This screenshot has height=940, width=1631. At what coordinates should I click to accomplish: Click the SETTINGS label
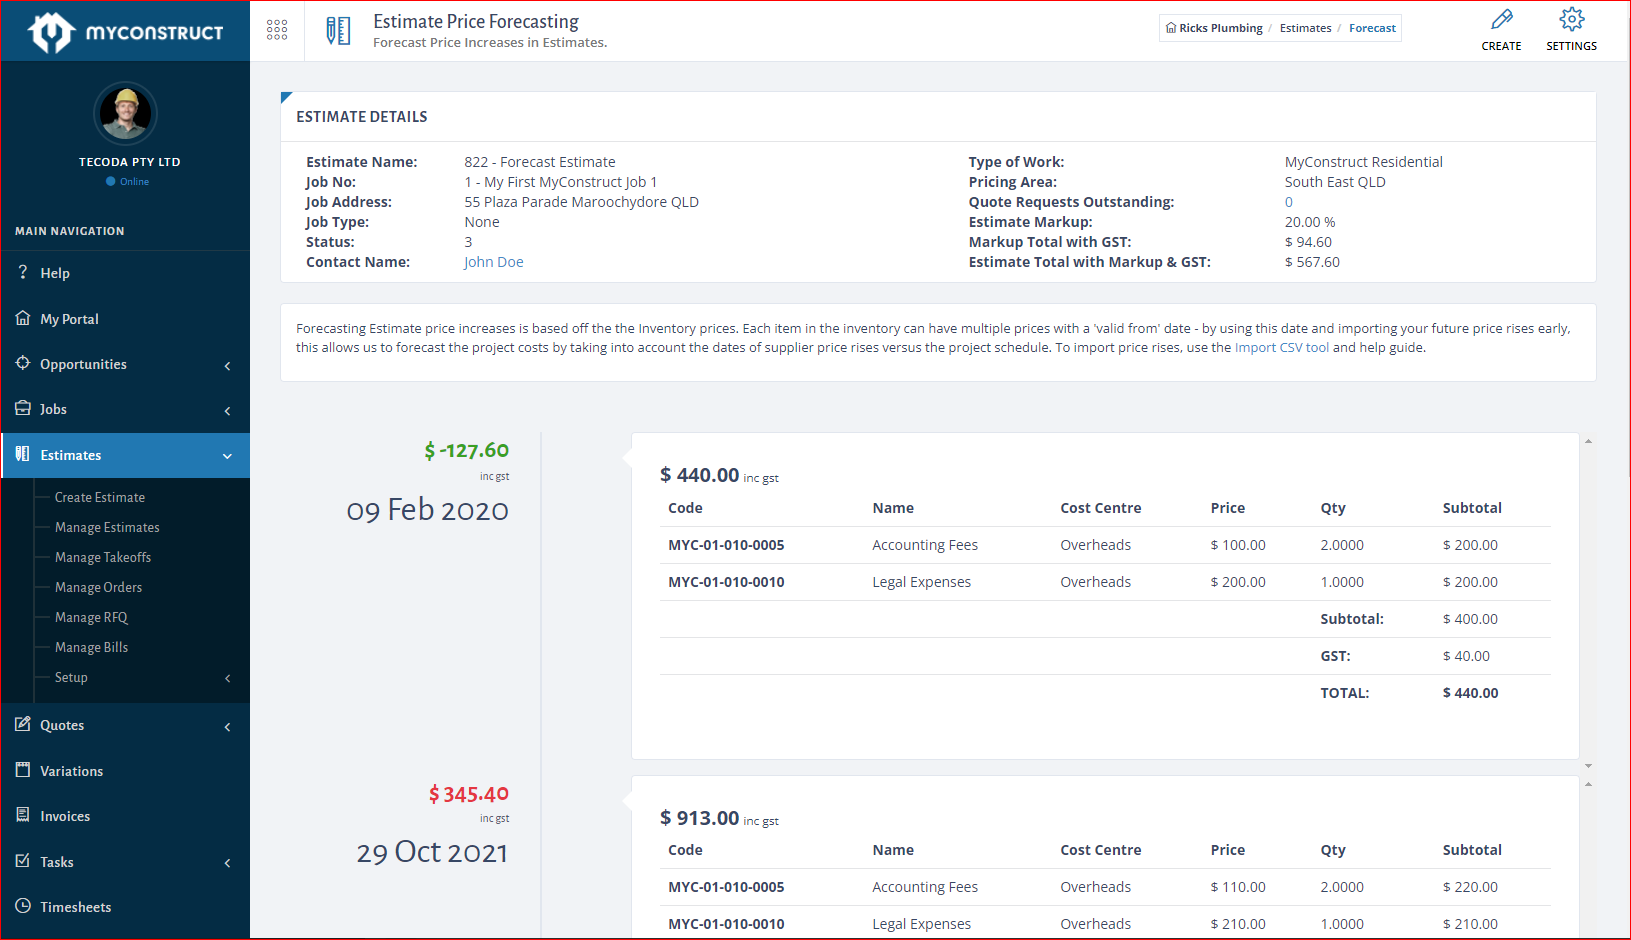tap(1571, 46)
